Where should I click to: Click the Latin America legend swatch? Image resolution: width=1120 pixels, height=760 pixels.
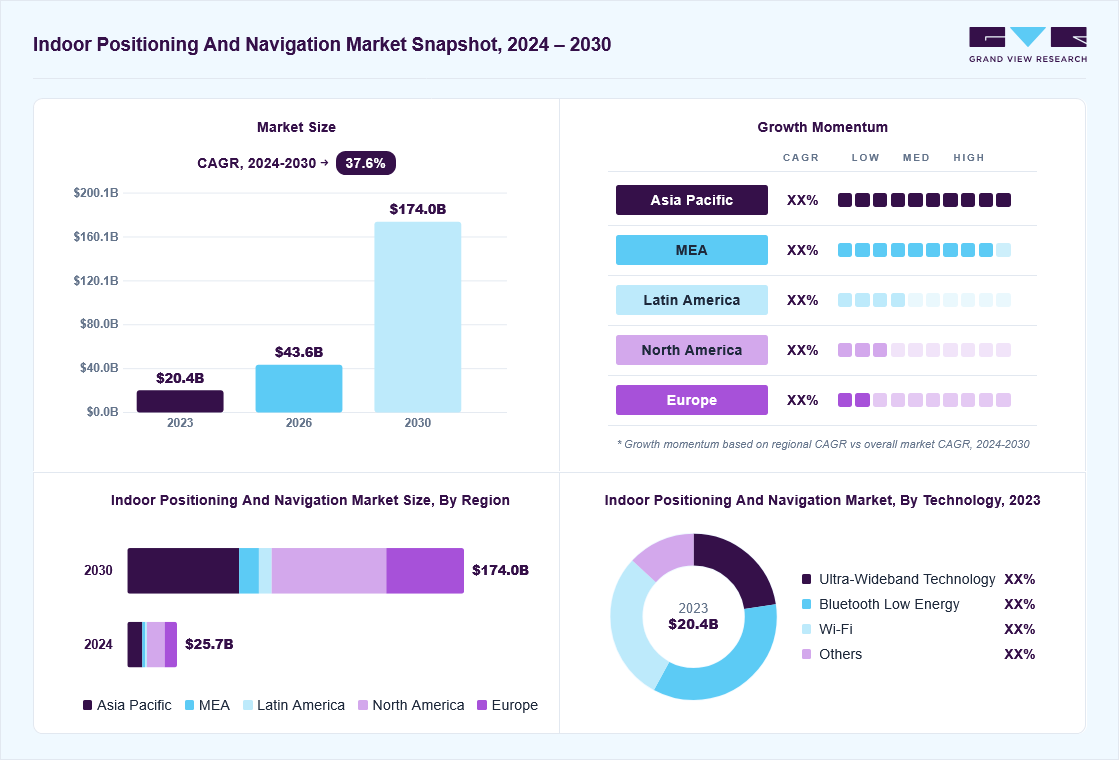tap(248, 705)
